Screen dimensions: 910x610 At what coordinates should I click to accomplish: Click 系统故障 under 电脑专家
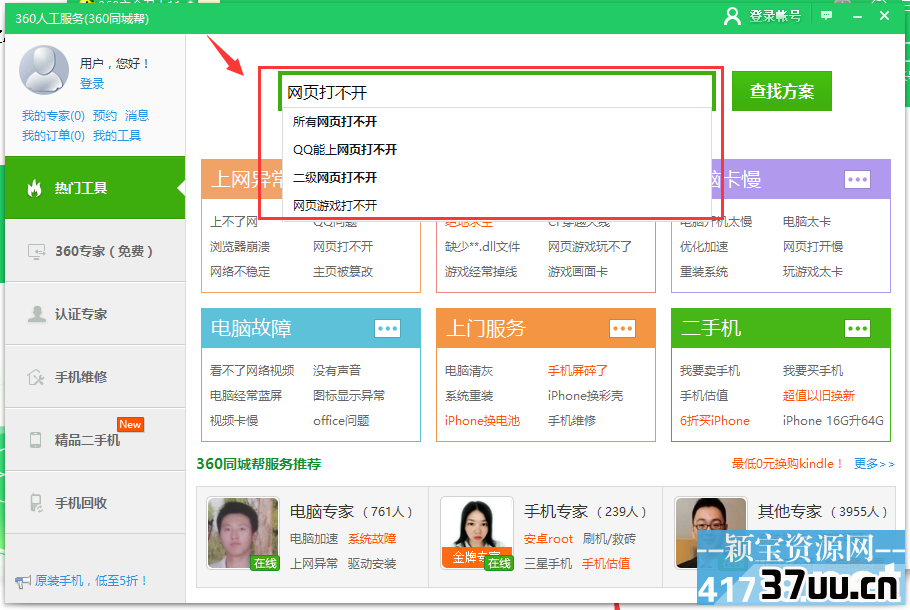click(x=372, y=539)
